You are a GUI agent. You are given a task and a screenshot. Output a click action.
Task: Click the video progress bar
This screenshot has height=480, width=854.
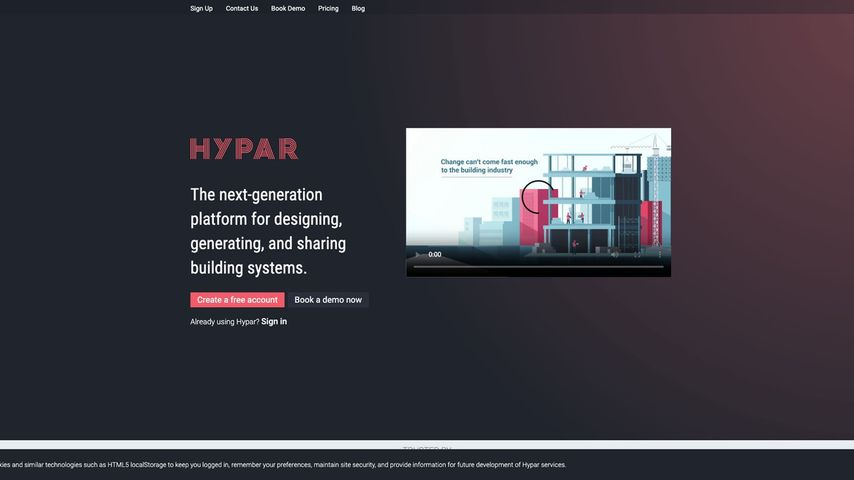tap(538, 267)
